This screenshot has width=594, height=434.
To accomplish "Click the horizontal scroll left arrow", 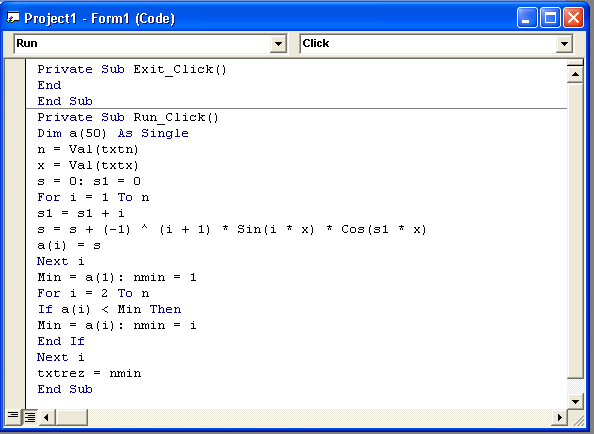I will pyautogui.click(x=47, y=417).
